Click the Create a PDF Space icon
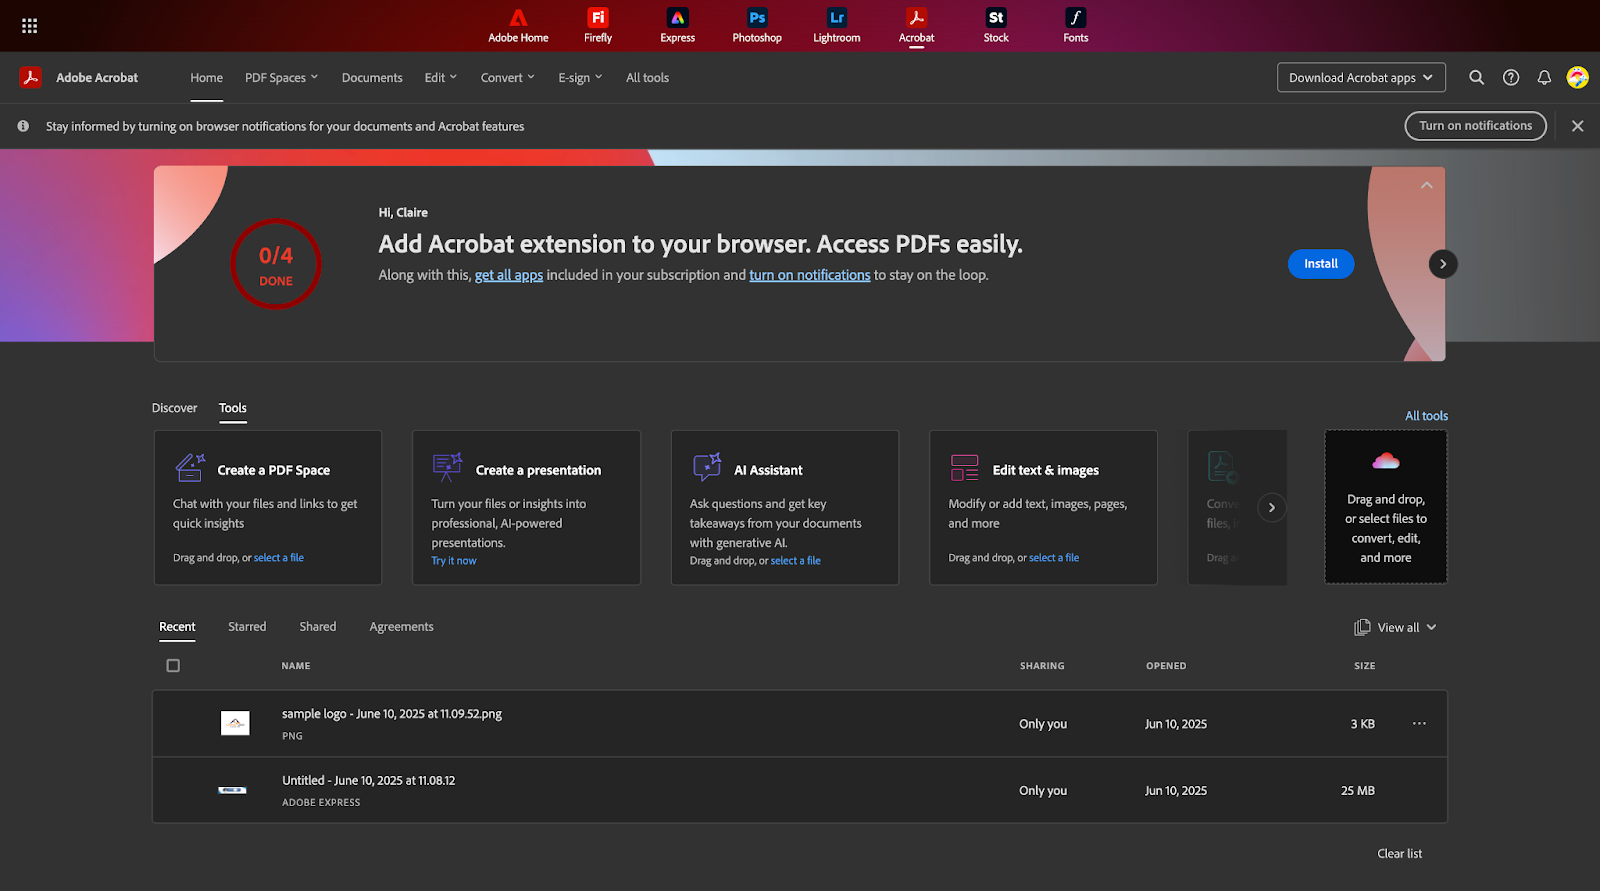 [190, 467]
